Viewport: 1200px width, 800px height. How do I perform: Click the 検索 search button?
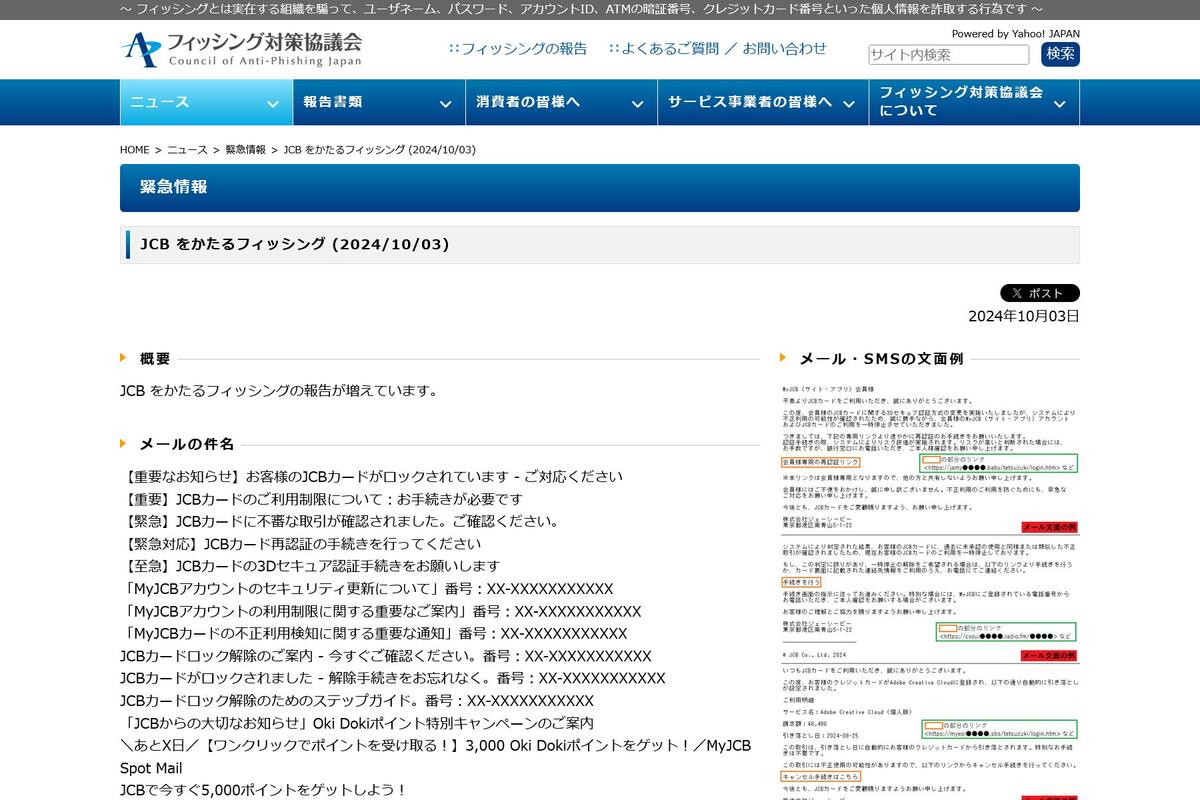click(1060, 54)
